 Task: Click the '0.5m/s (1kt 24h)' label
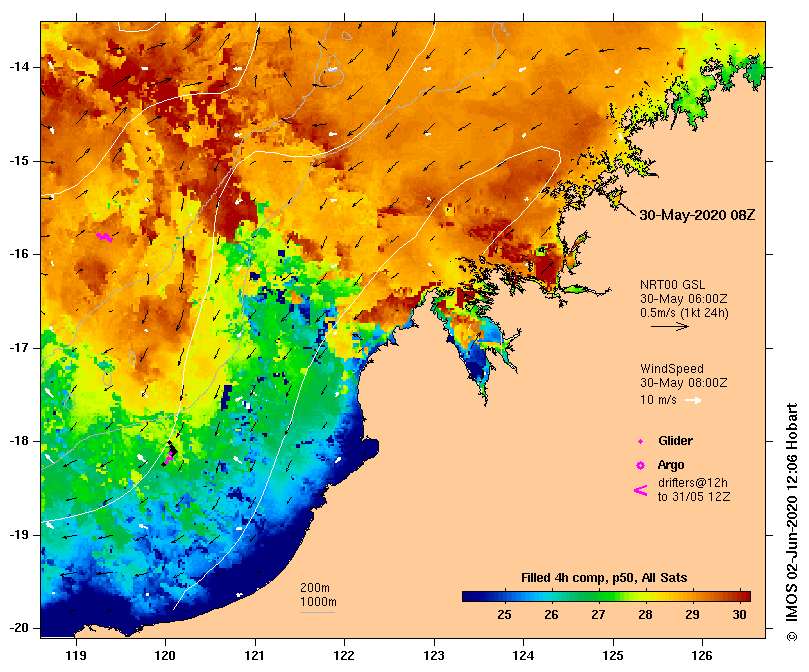[x=684, y=313]
